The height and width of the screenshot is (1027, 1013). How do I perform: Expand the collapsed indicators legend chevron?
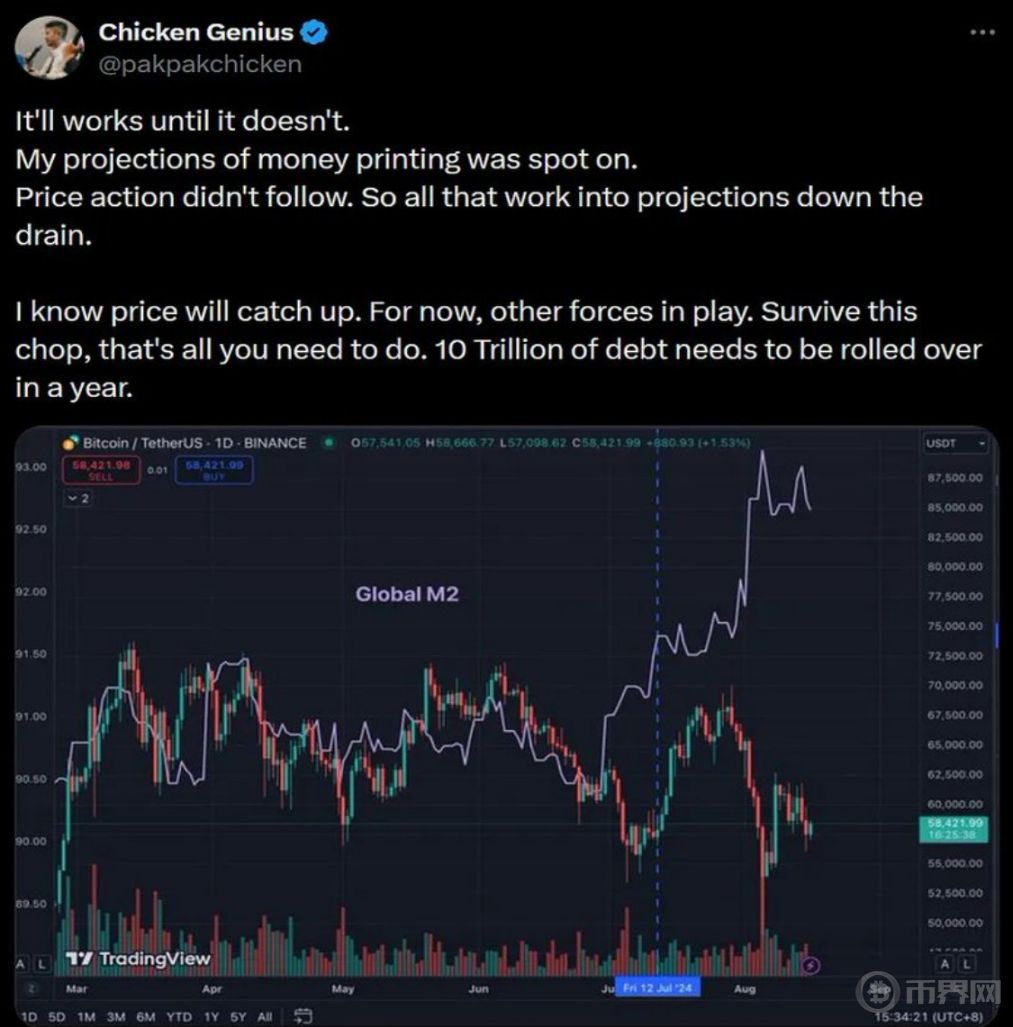pos(78,497)
